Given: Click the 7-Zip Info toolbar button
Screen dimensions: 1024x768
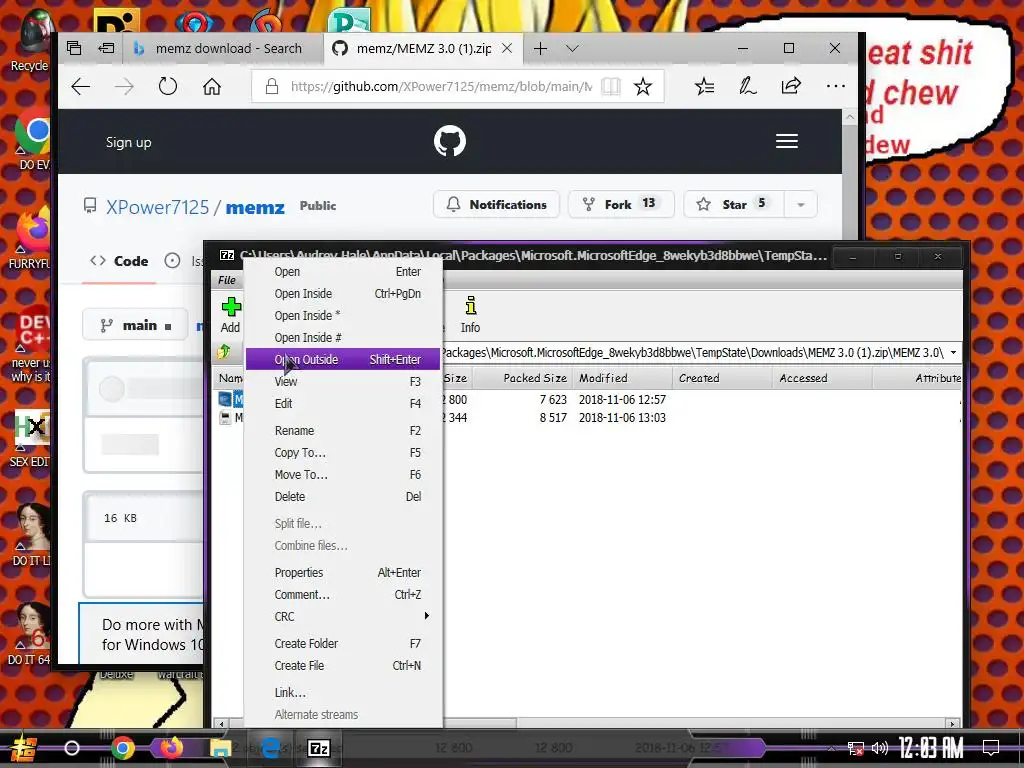Looking at the screenshot, I should (470, 315).
